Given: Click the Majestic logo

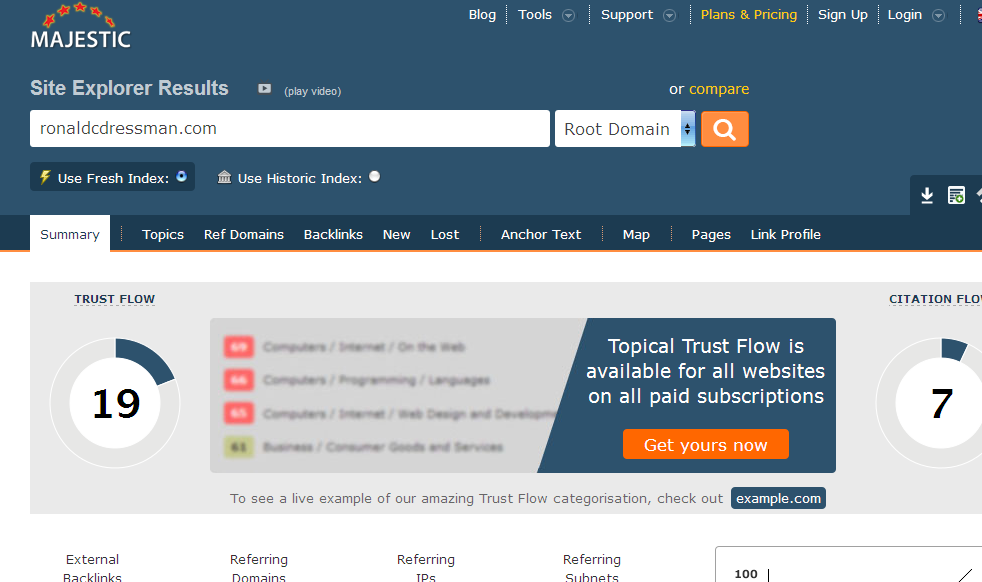Looking at the screenshot, I should click(80, 26).
